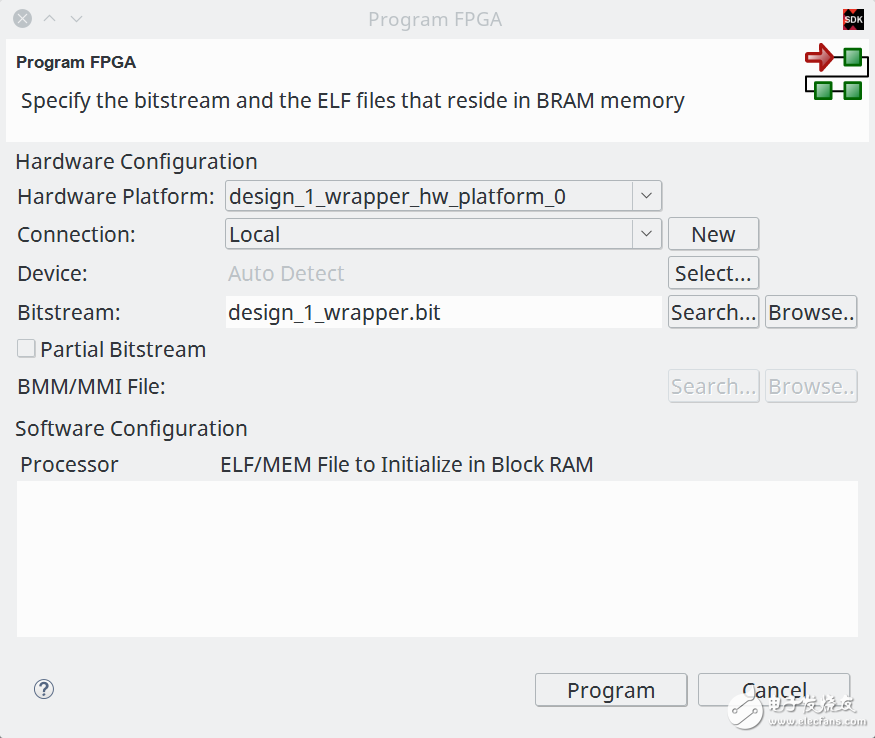Close the Program FPGA dialog window
This screenshot has height=738, width=875.
click(22, 19)
